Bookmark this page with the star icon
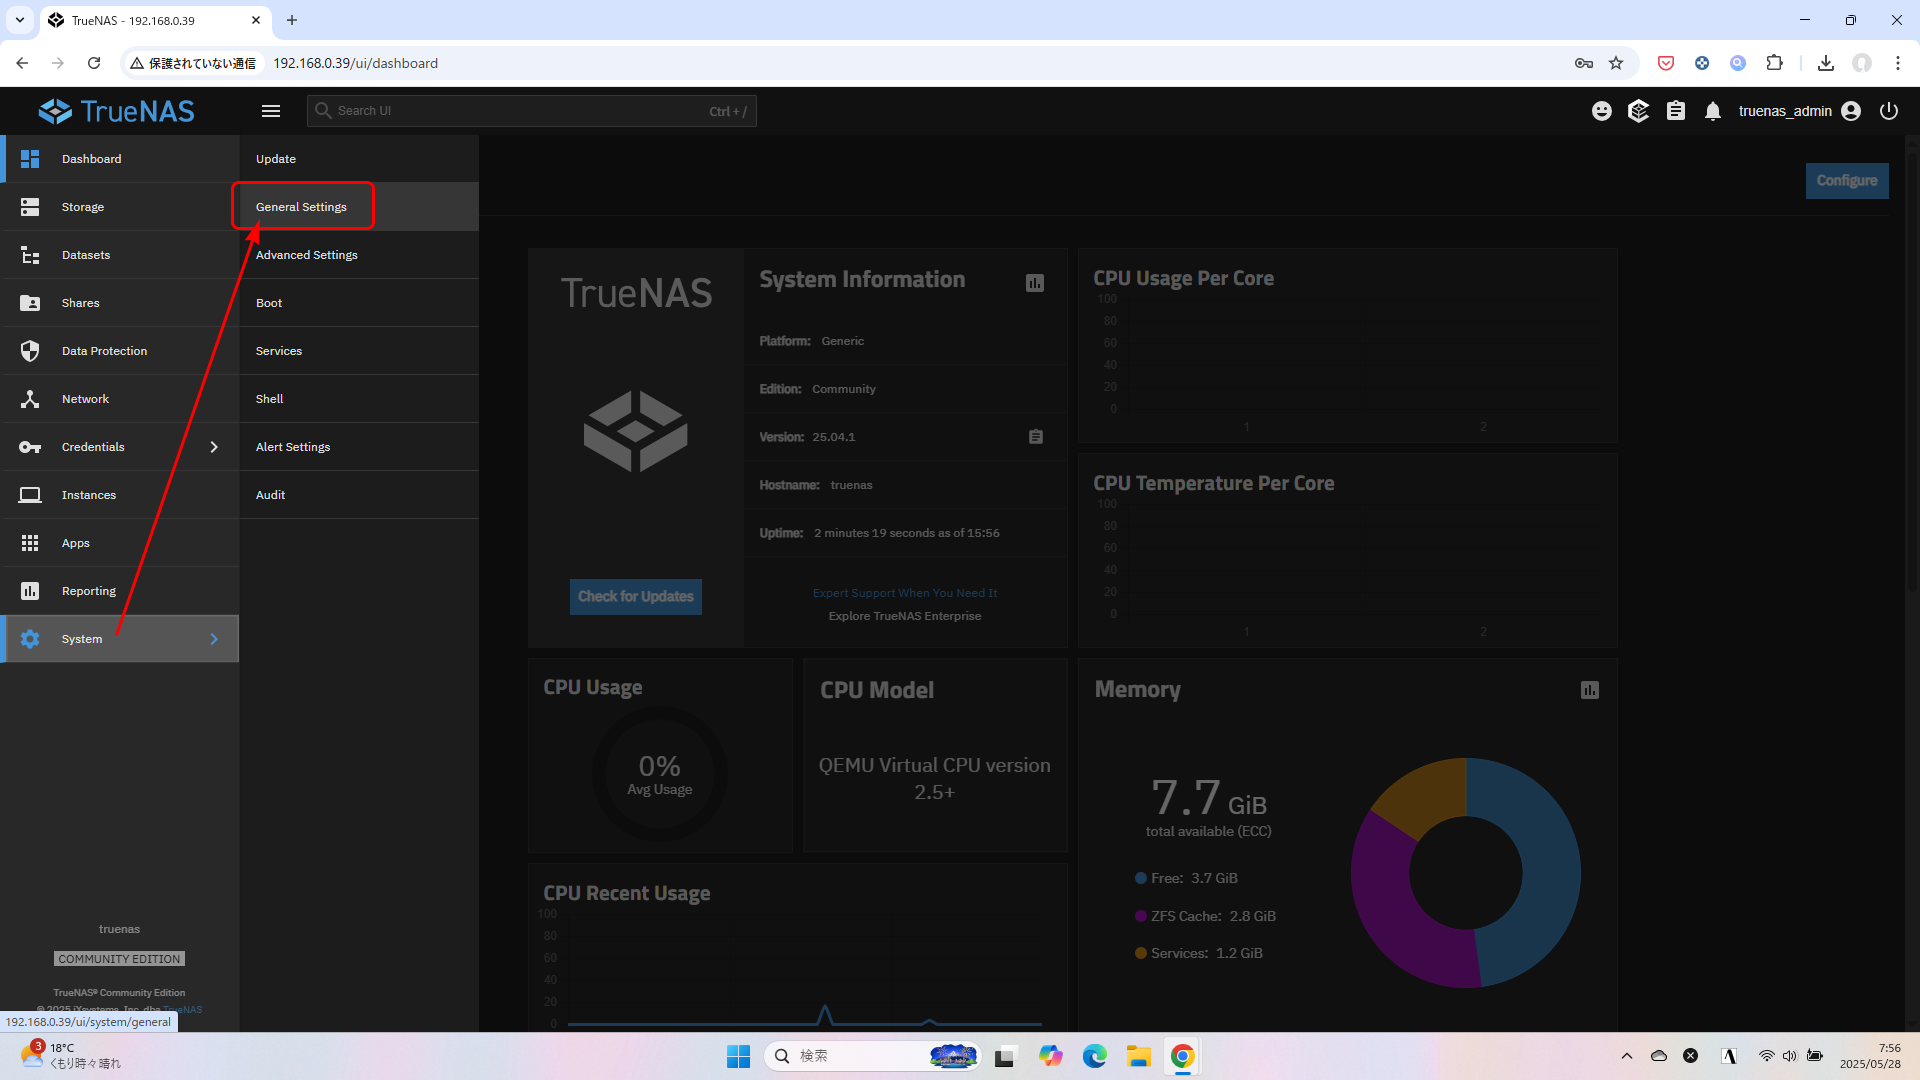This screenshot has height=1080, width=1920. pos(1616,63)
